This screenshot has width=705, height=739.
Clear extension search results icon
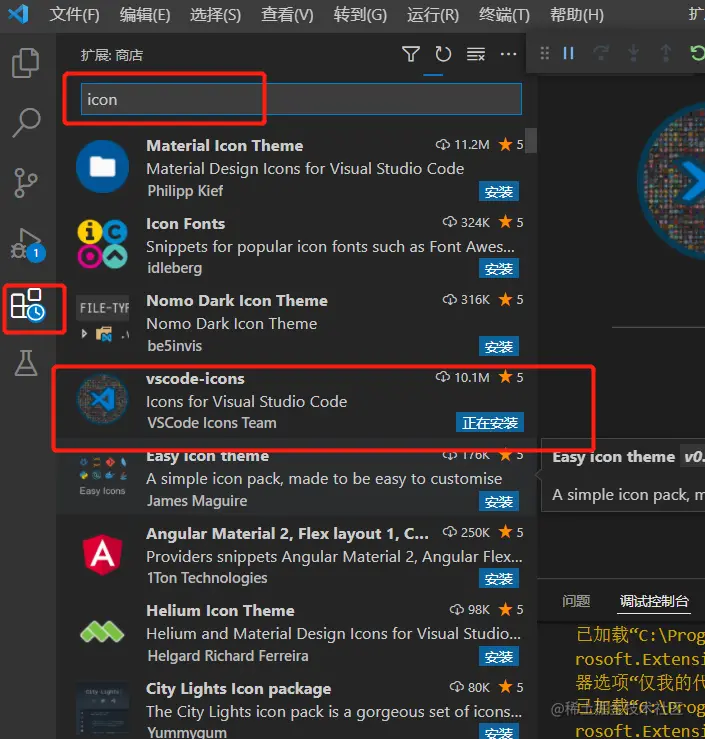coord(476,54)
